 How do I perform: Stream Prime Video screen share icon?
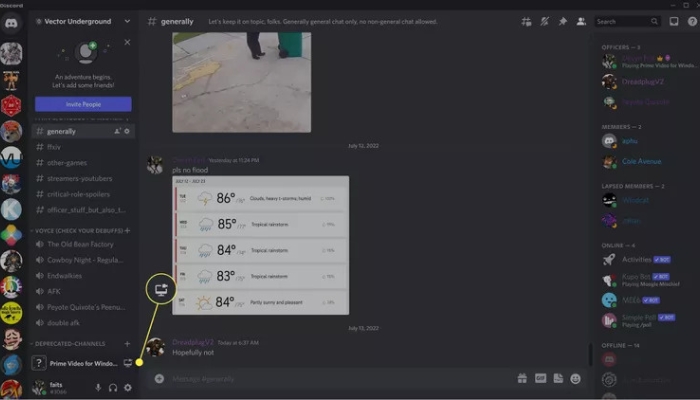[x=128, y=363]
